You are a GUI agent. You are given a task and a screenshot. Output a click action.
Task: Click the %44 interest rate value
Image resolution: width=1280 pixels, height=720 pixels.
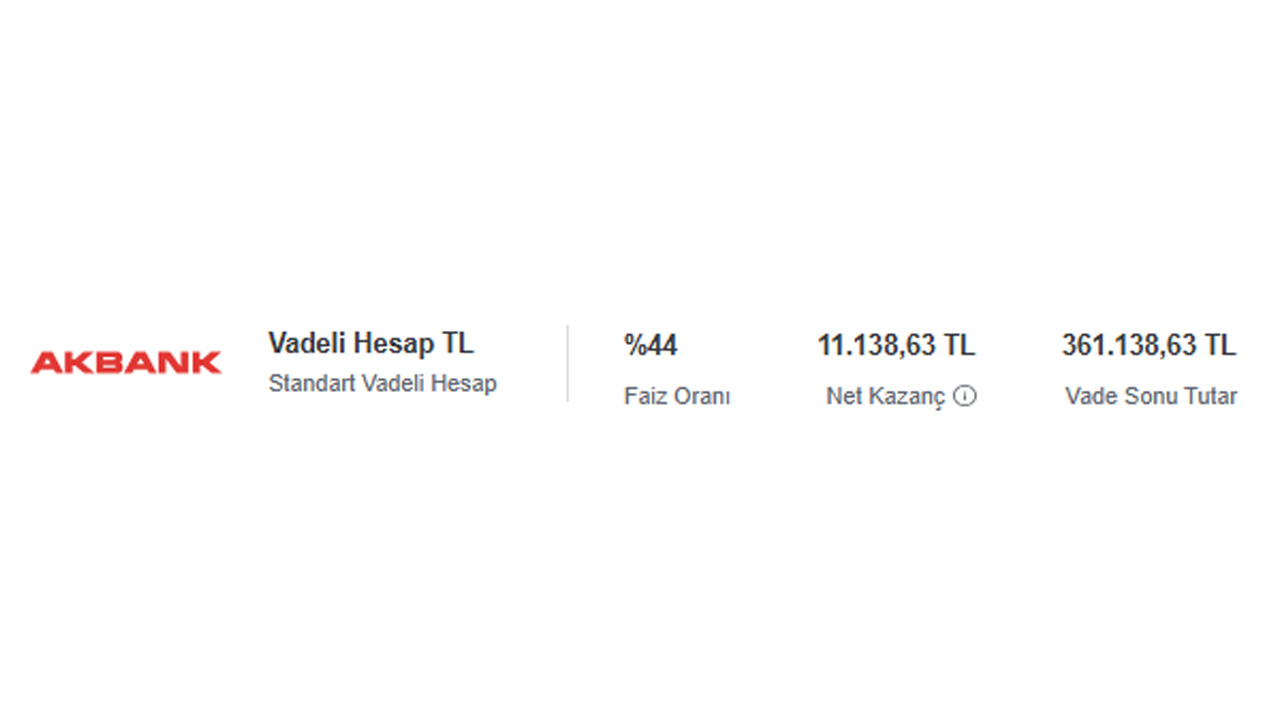click(x=650, y=346)
